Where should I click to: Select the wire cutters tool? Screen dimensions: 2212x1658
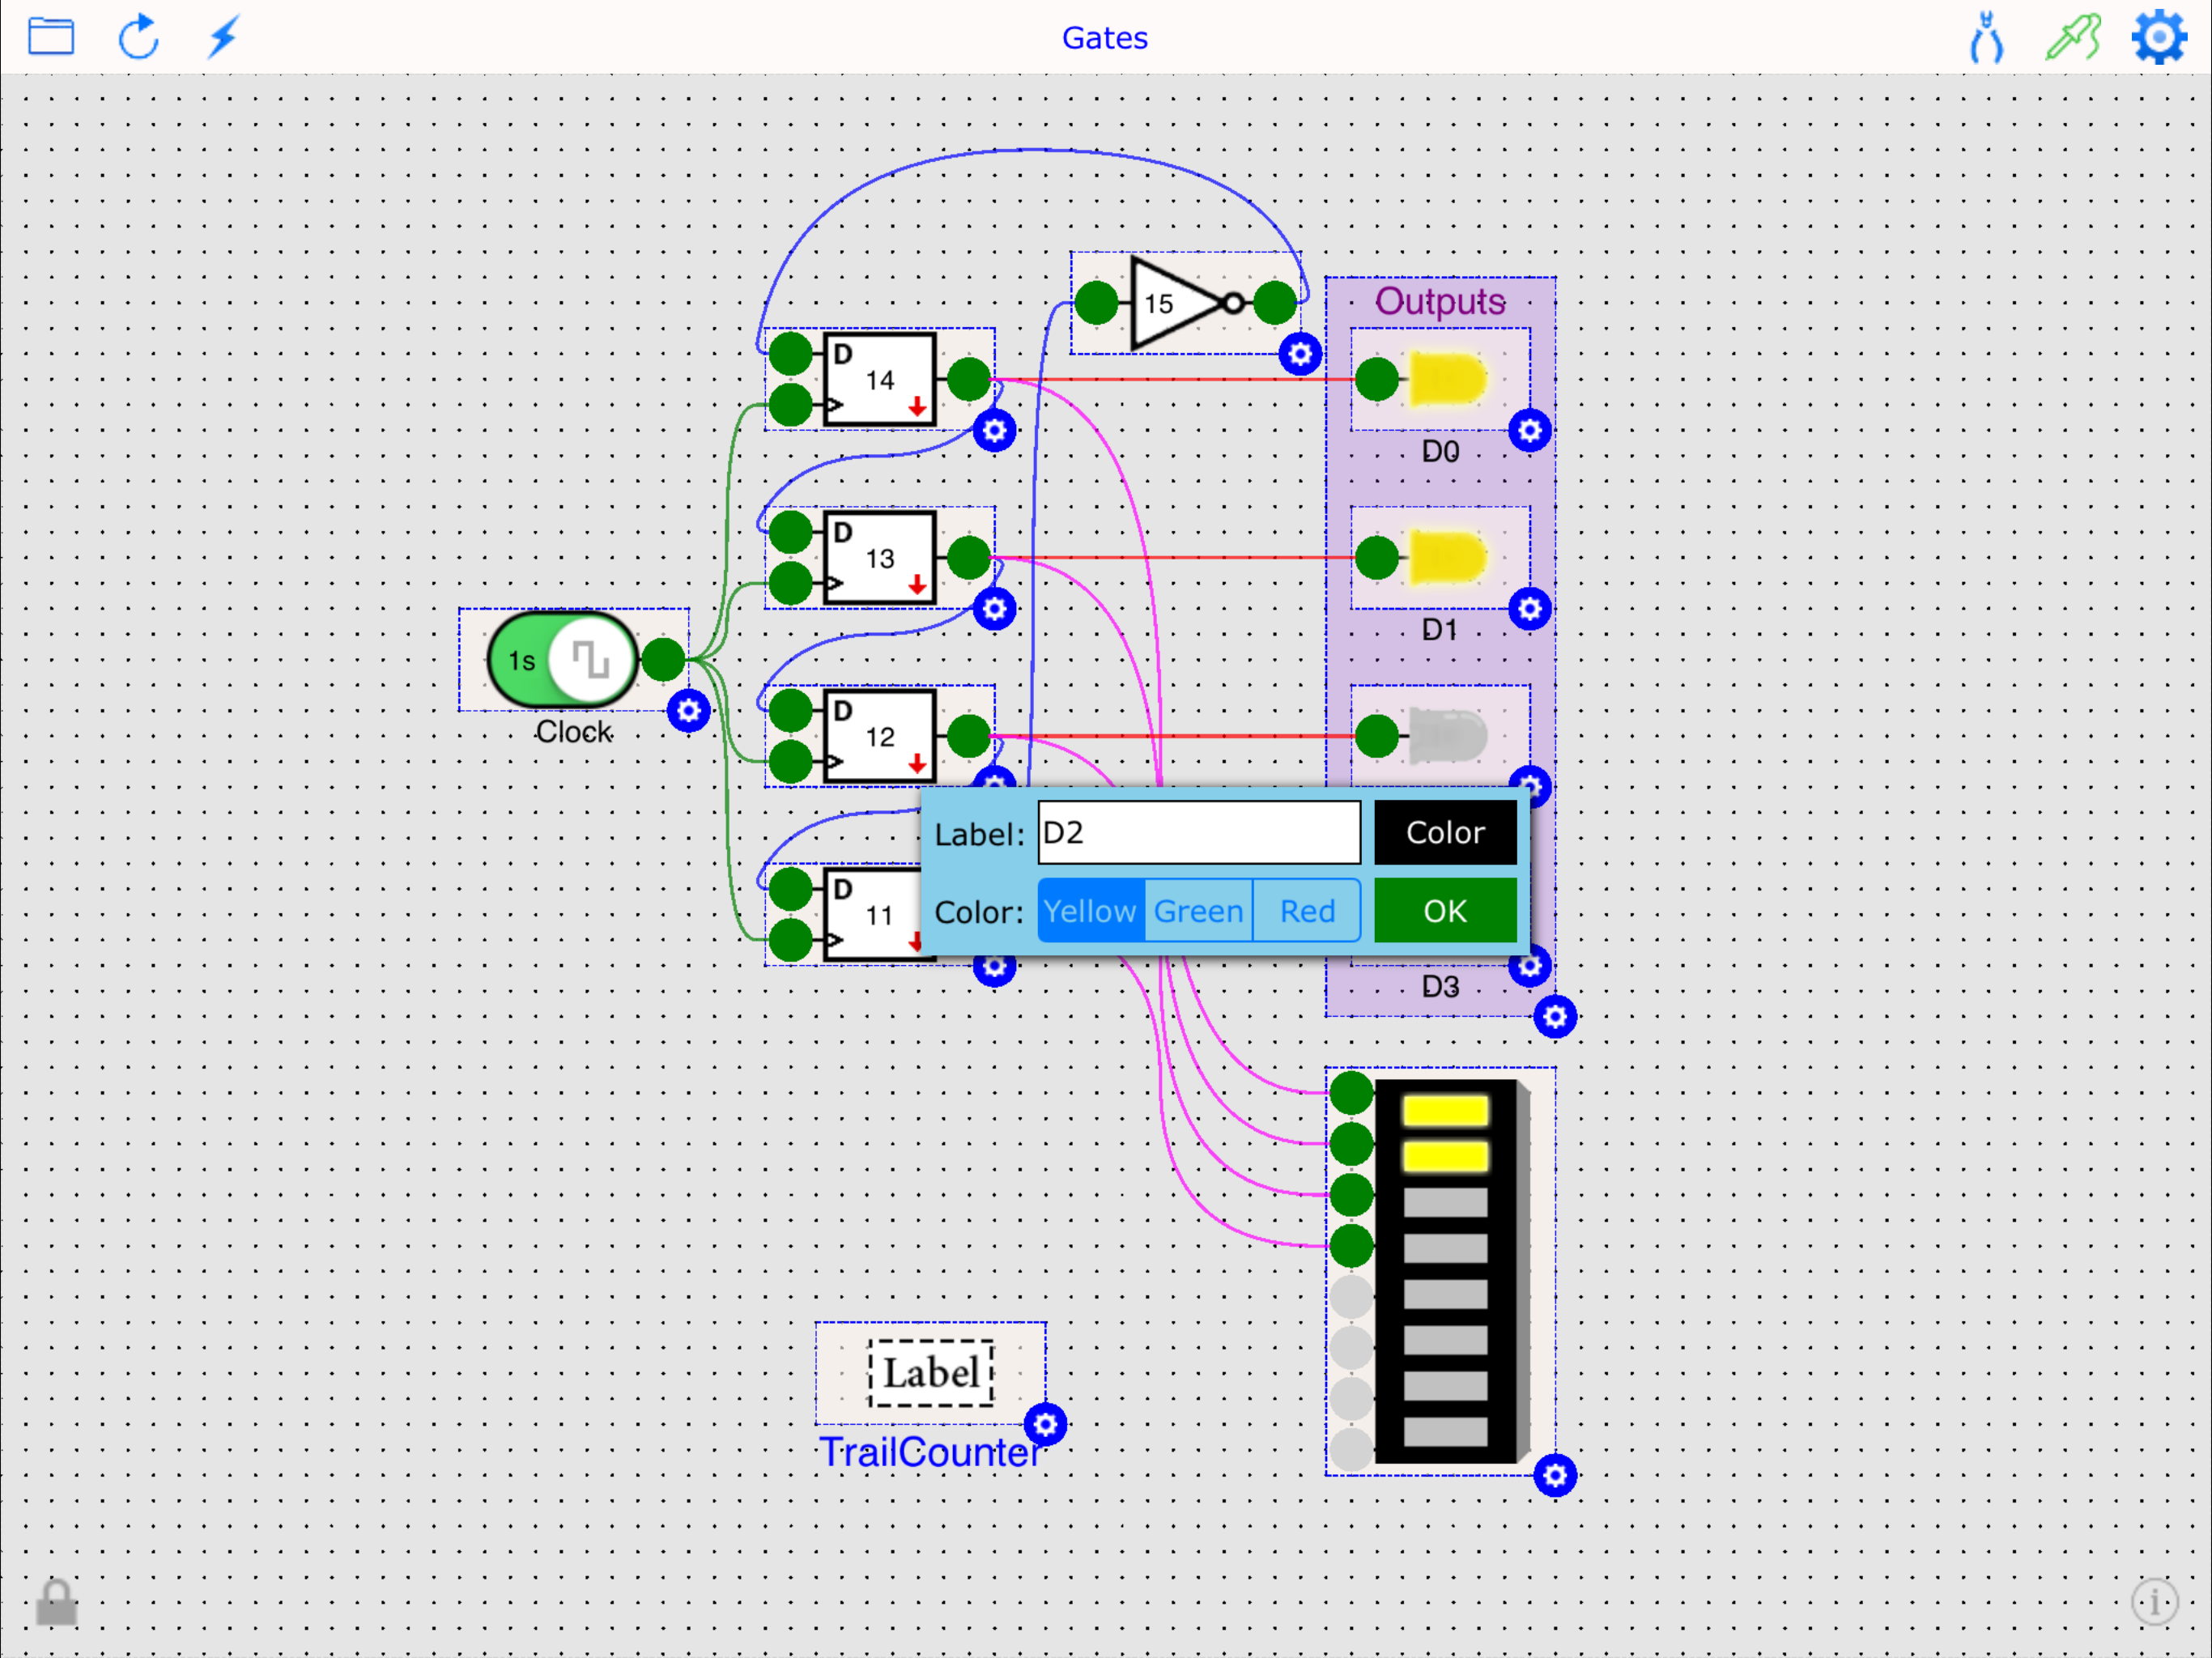(x=1985, y=38)
